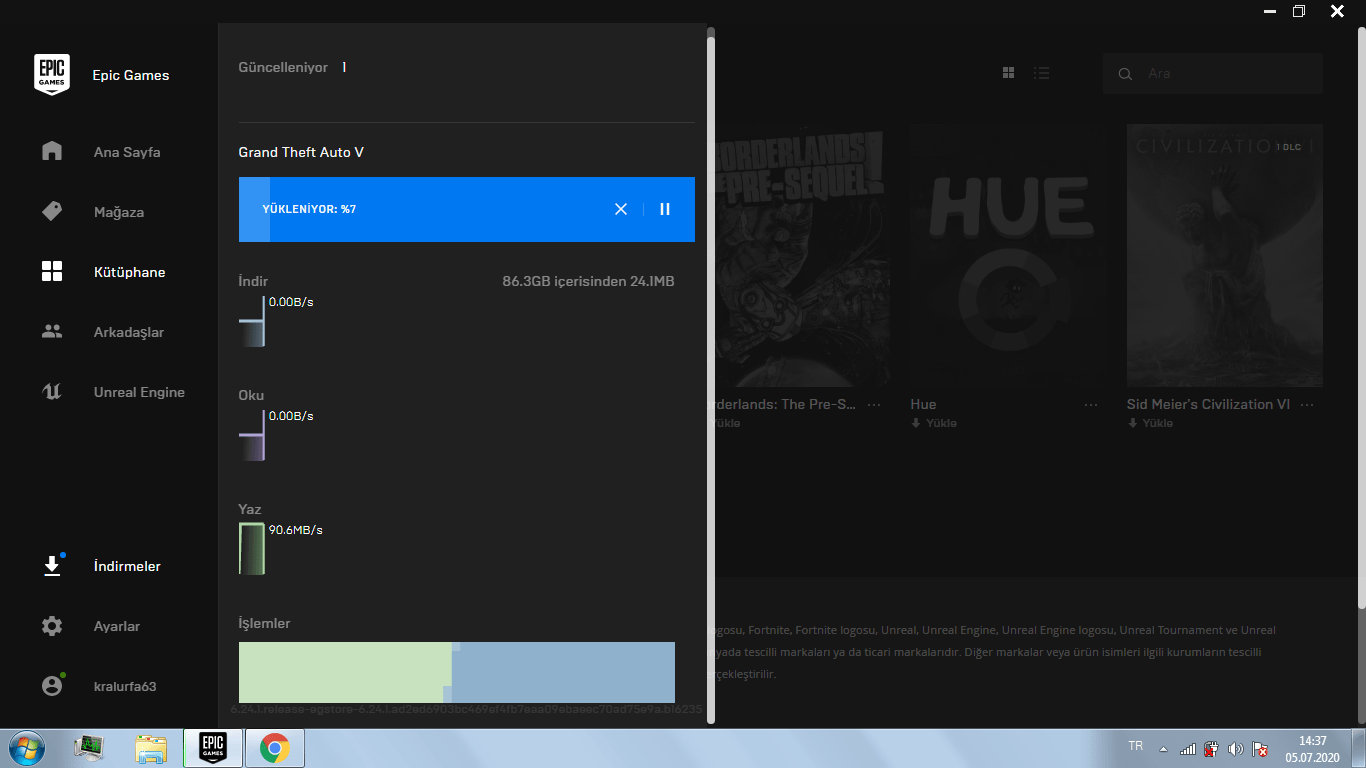Viewport: 1366px width, 768px height.
Task: Click the blue YÜKLENİYOR progress bar
Action: (467, 209)
